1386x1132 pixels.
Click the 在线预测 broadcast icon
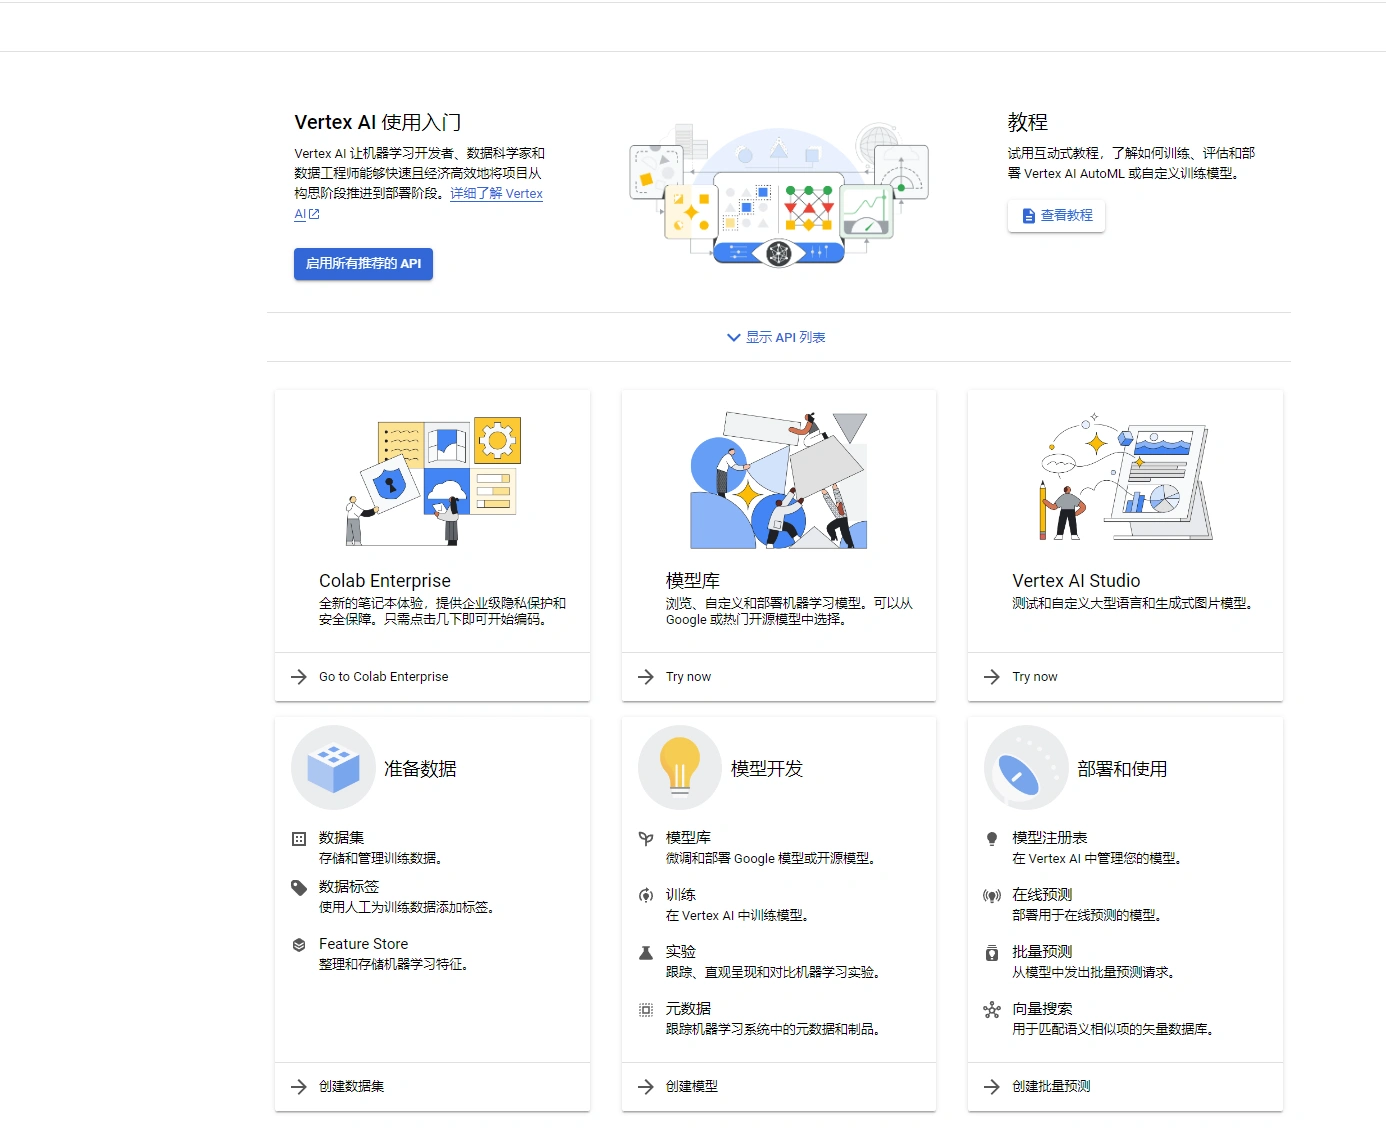992,896
